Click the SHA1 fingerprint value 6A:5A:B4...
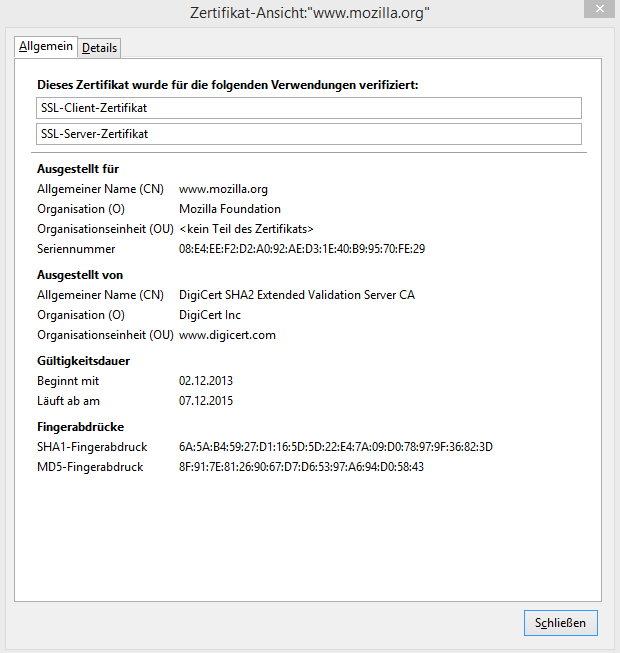The height and width of the screenshot is (653, 620). click(336, 447)
